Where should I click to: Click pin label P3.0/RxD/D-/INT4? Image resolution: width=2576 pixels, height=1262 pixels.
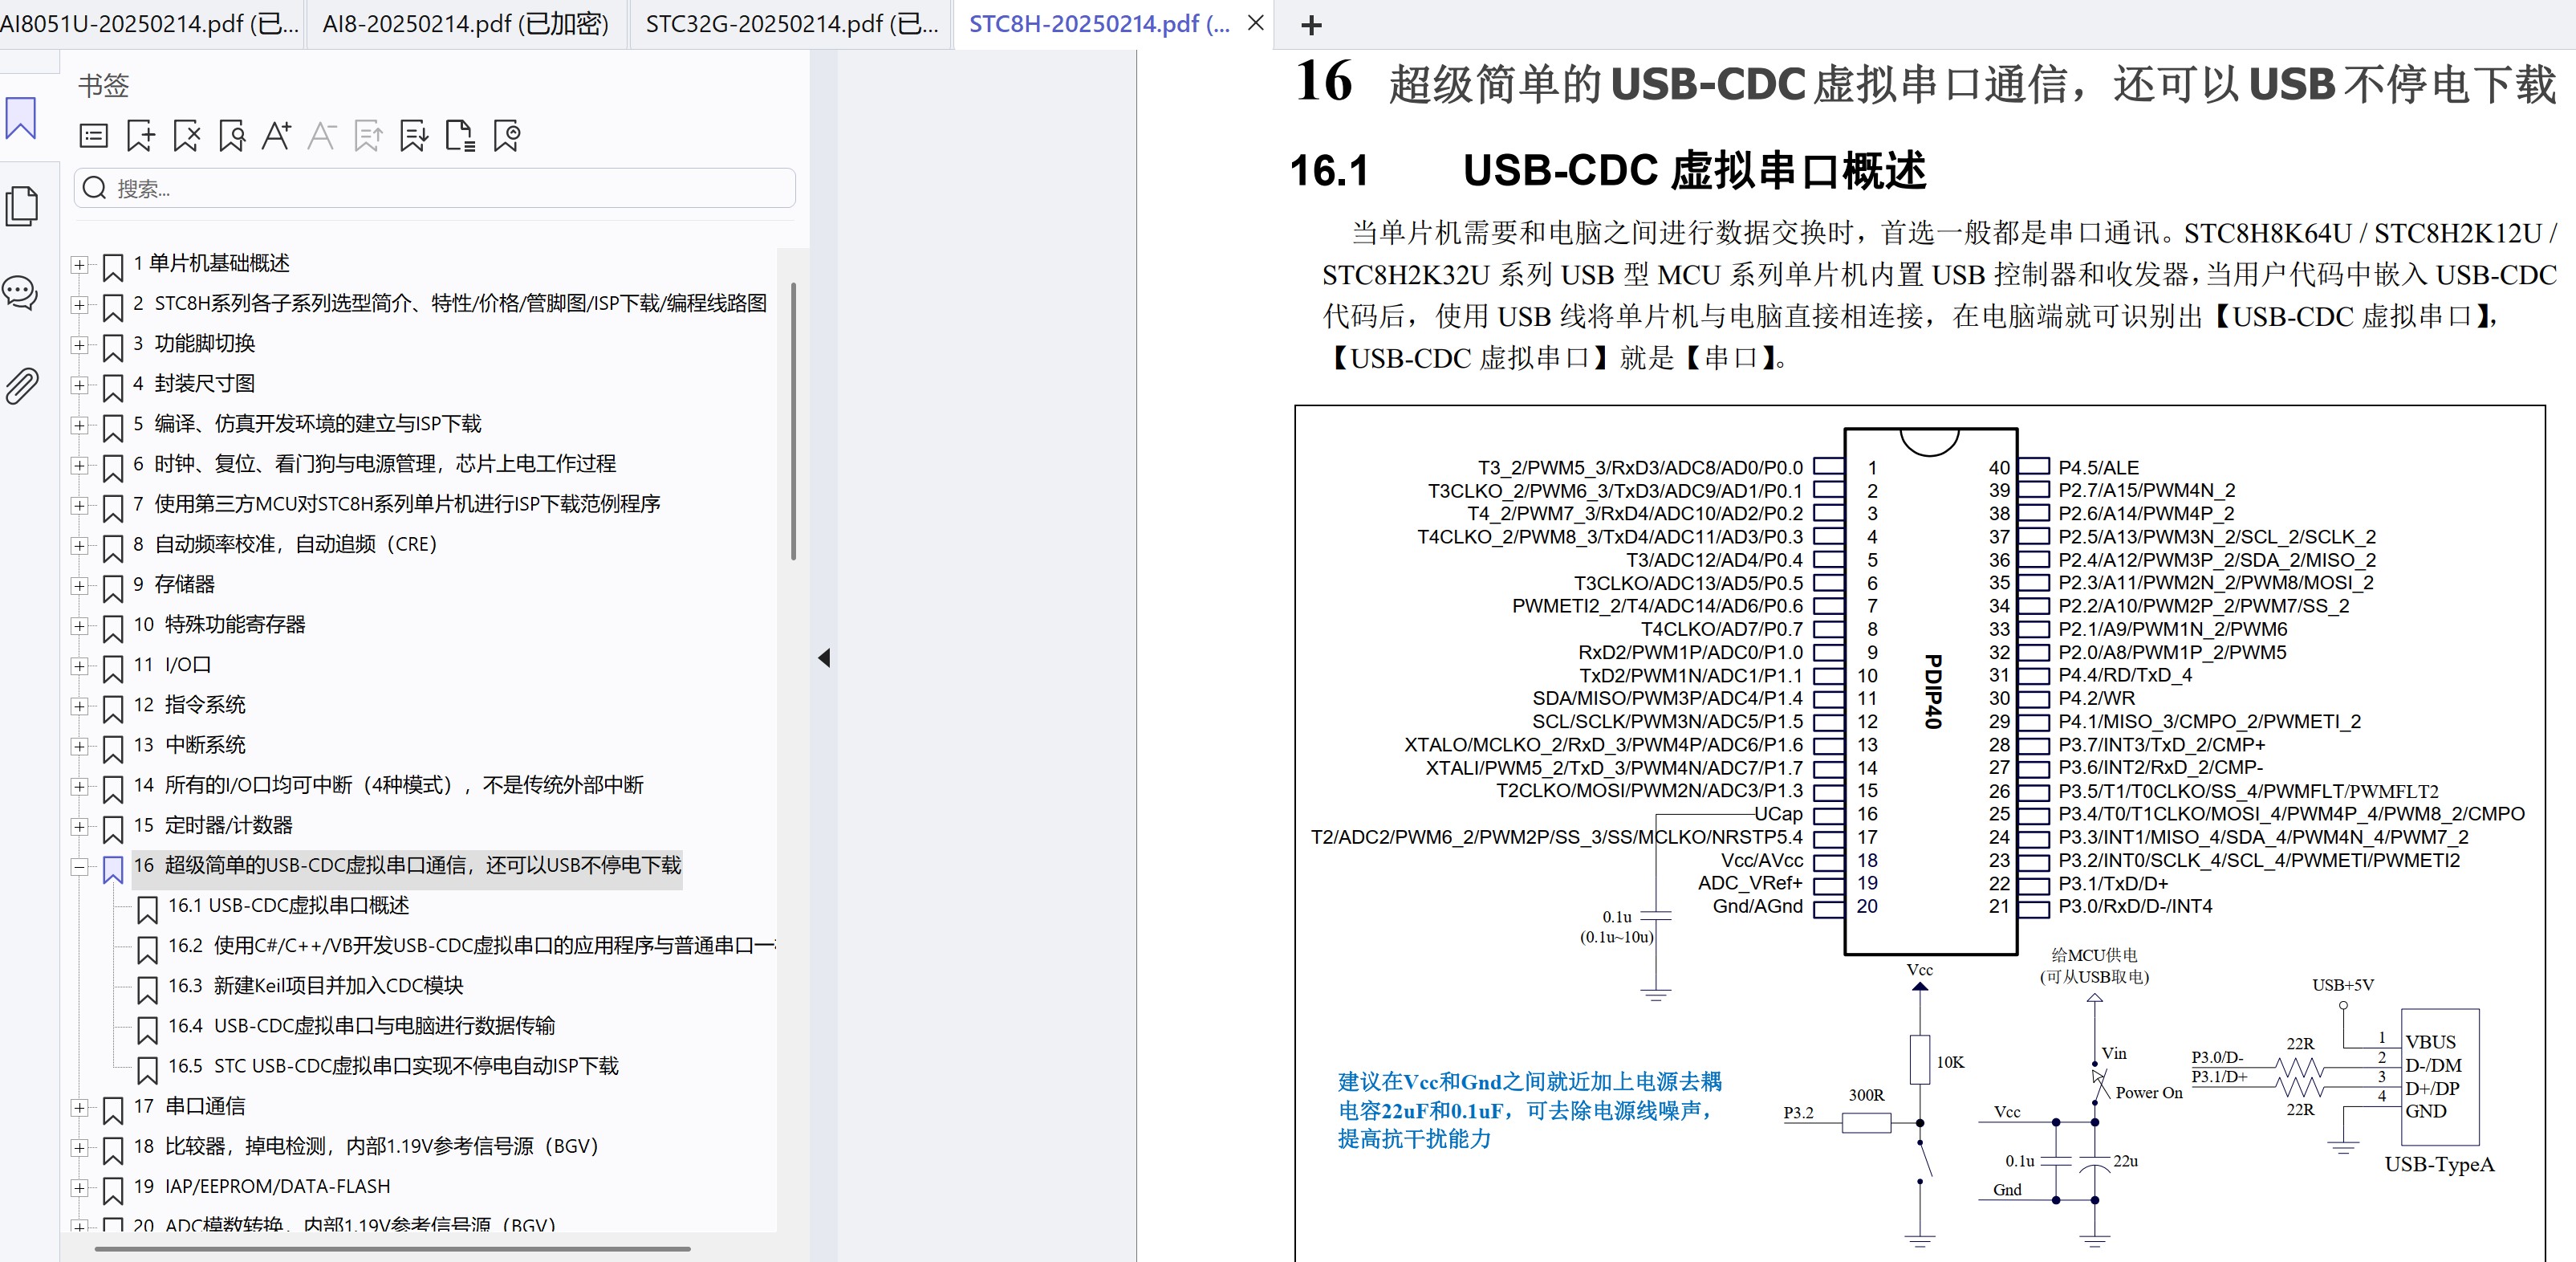(2135, 906)
